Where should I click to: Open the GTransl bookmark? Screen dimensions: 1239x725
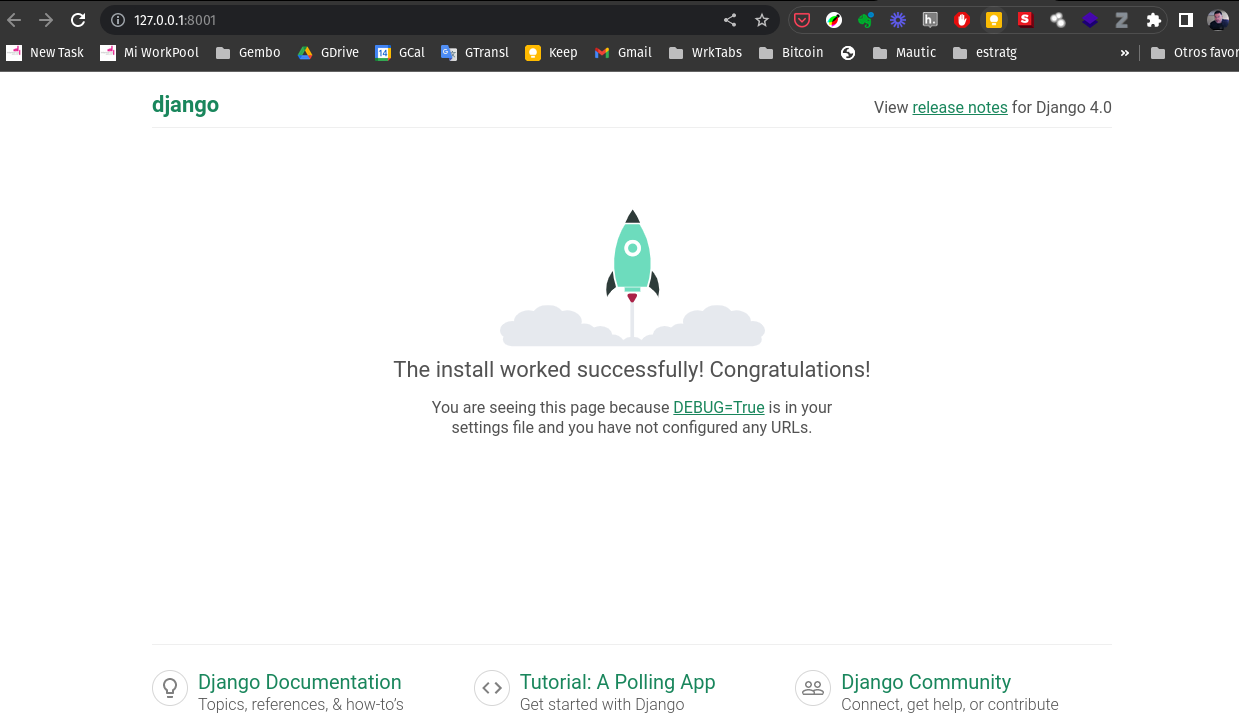(x=475, y=53)
